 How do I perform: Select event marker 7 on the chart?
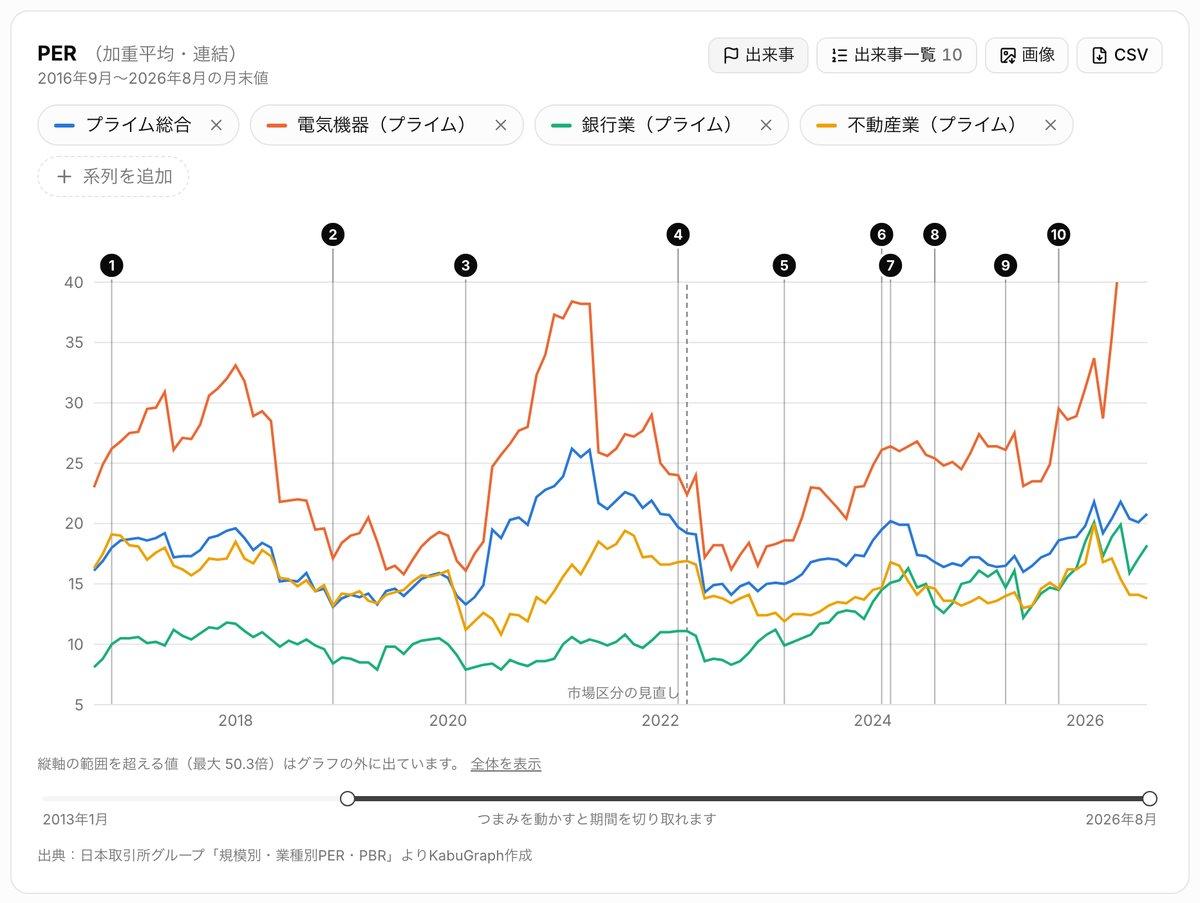[890, 265]
